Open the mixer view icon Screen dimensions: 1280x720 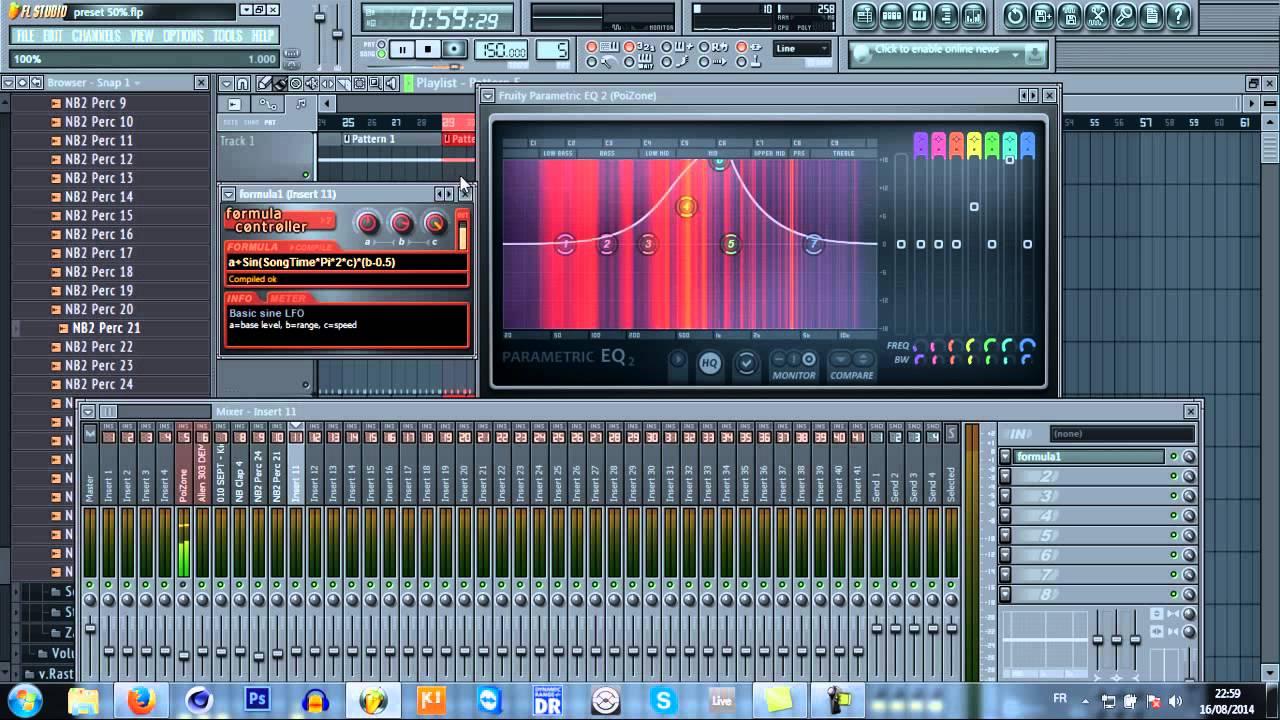[973, 16]
